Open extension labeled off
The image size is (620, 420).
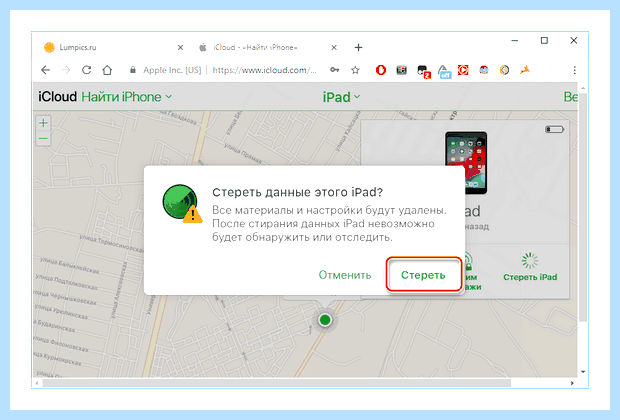pos(444,71)
